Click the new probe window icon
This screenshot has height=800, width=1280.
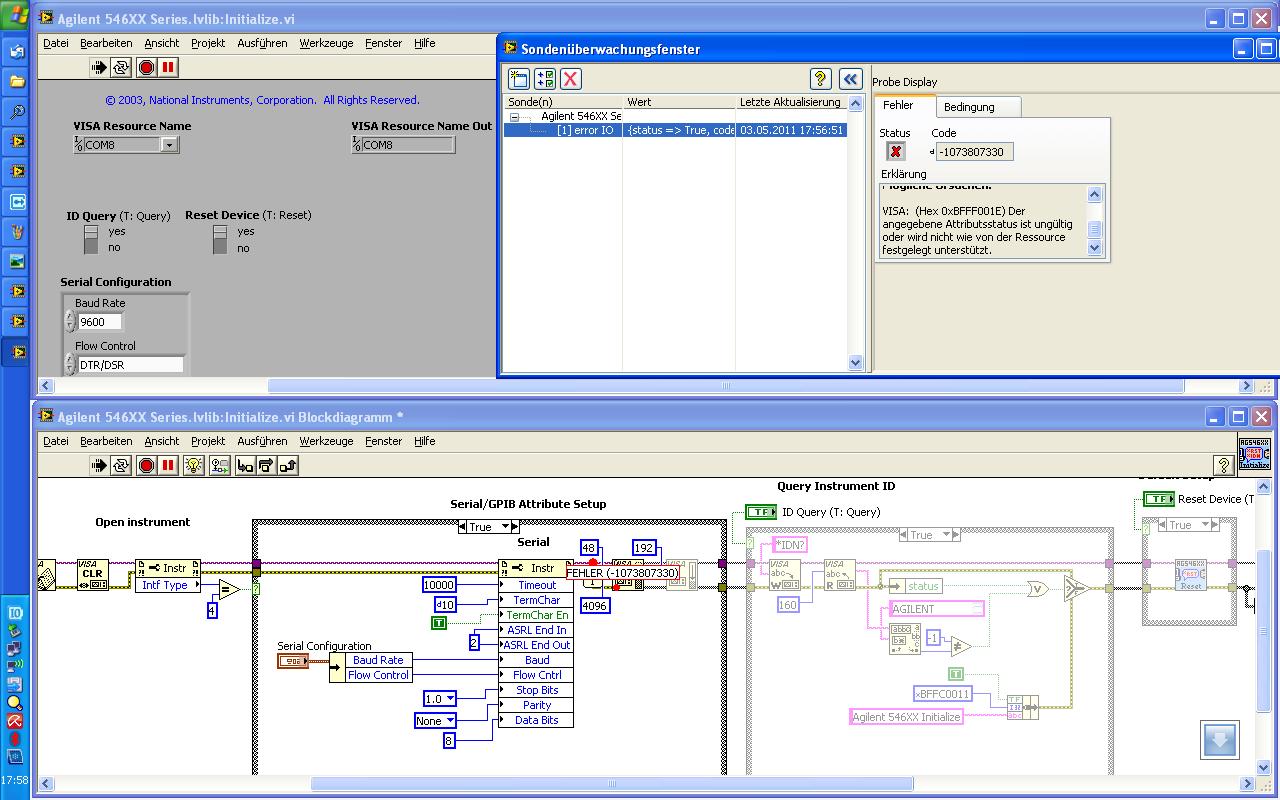(x=518, y=79)
